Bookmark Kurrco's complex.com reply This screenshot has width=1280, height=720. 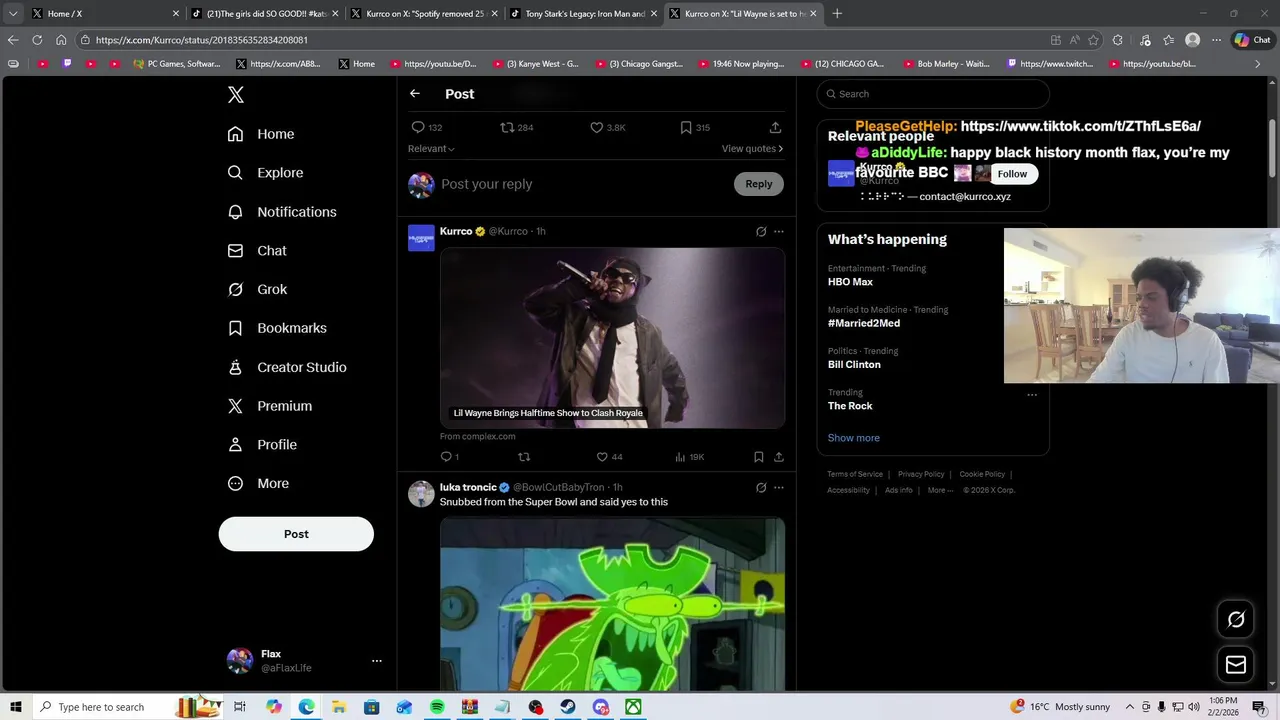(758, 457)
